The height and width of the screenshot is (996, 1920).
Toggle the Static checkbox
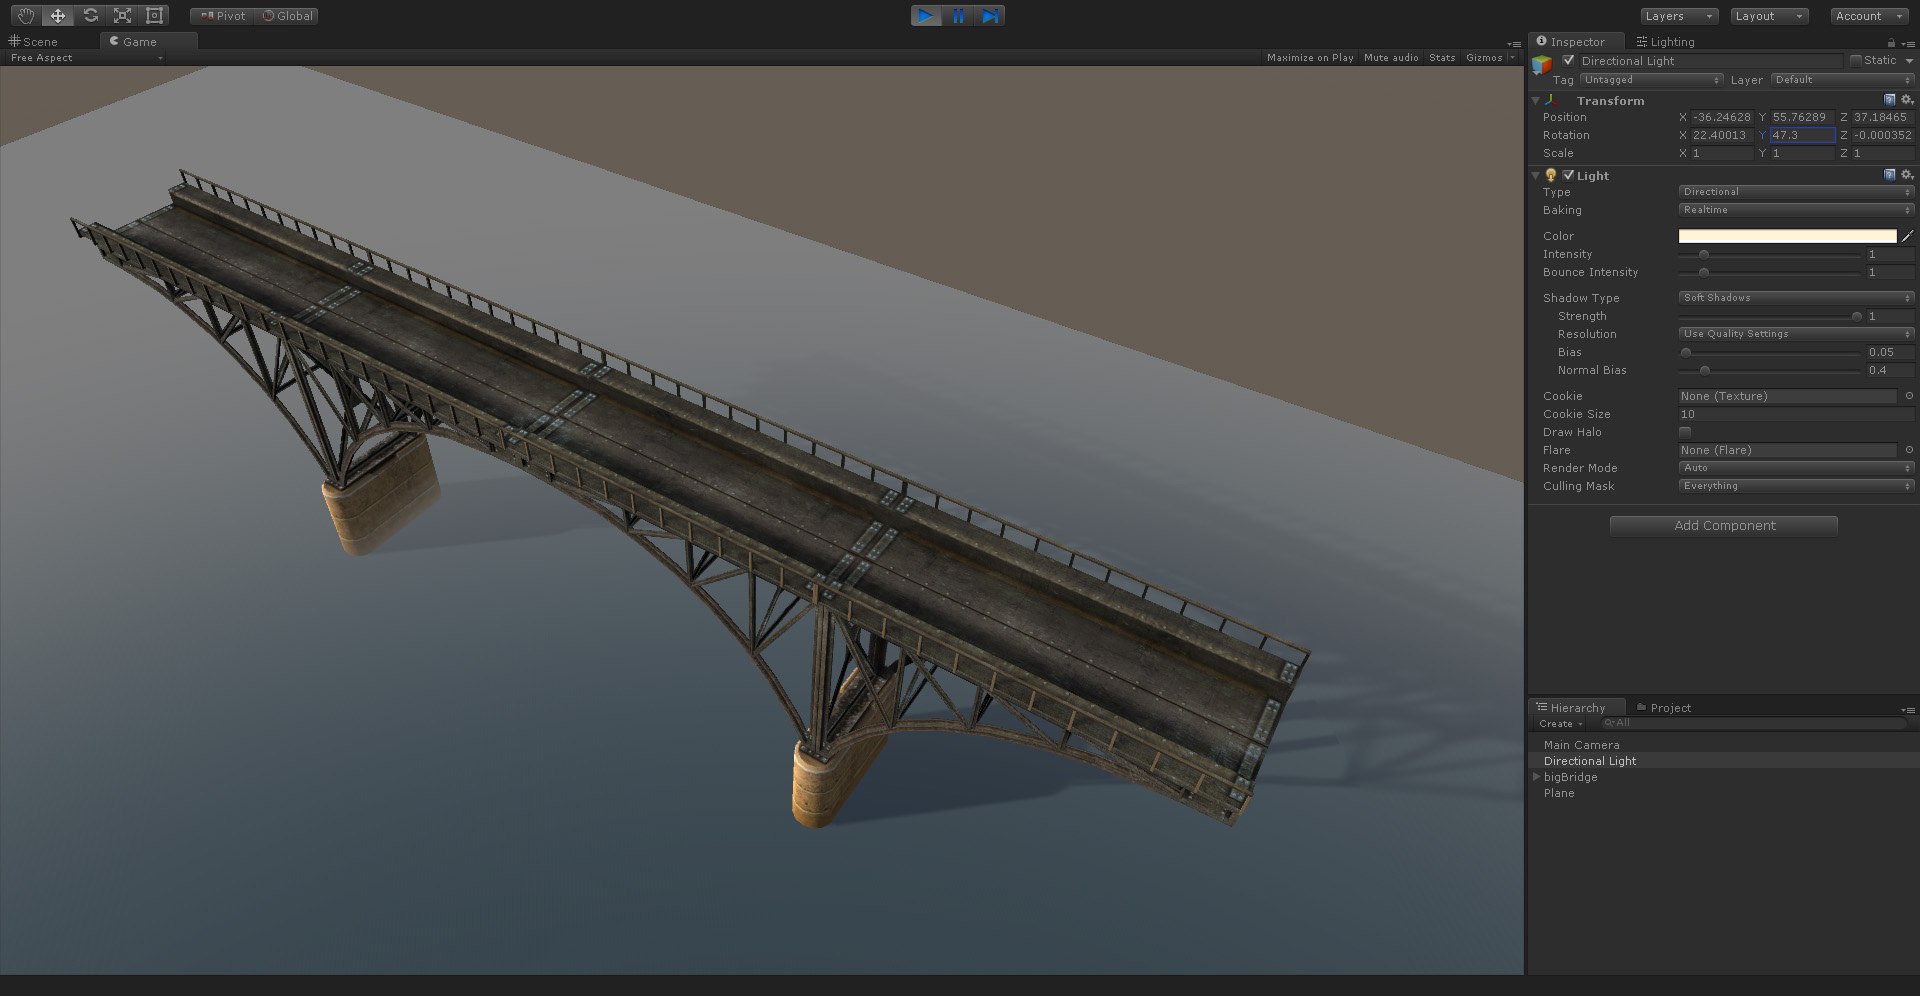[x=1856, y=61]
